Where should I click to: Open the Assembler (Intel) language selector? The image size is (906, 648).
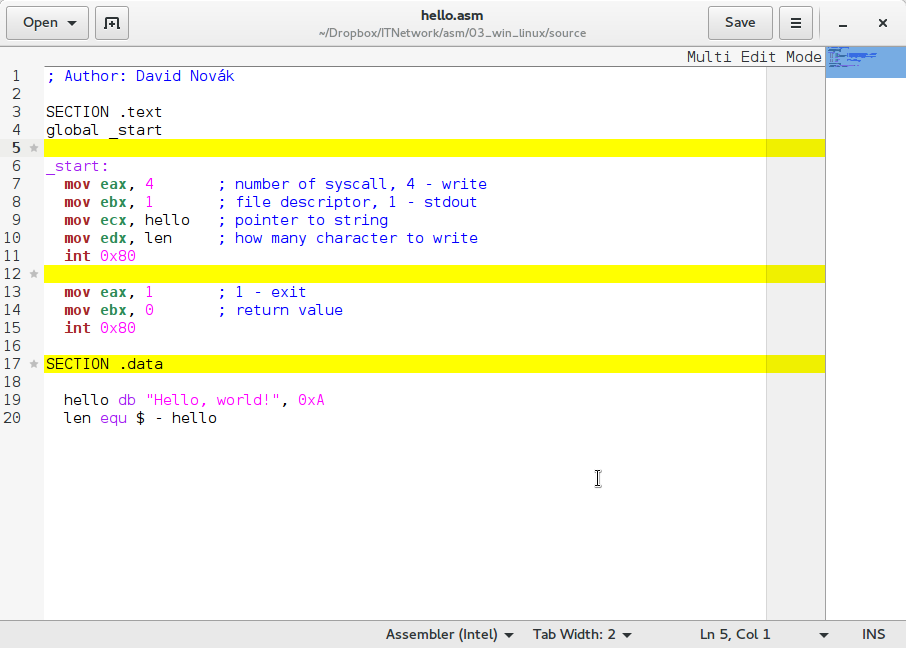450,634
